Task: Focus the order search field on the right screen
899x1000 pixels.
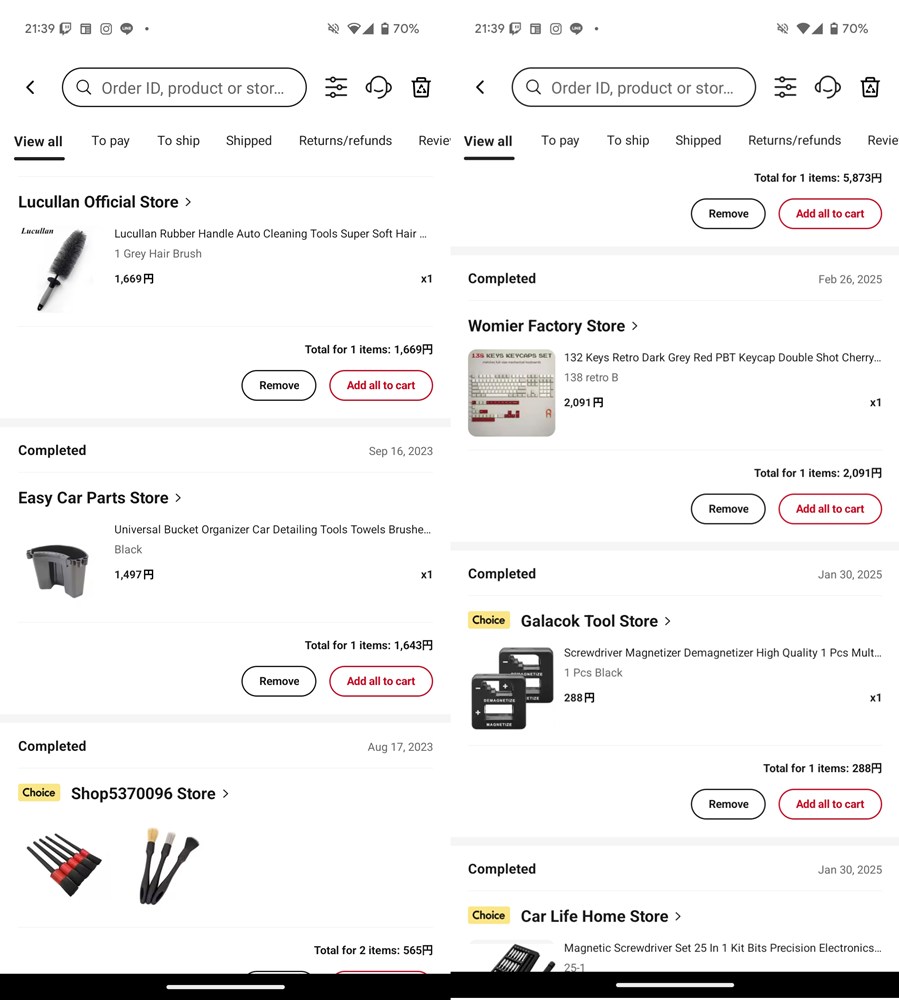Action: tap(642, 88)
